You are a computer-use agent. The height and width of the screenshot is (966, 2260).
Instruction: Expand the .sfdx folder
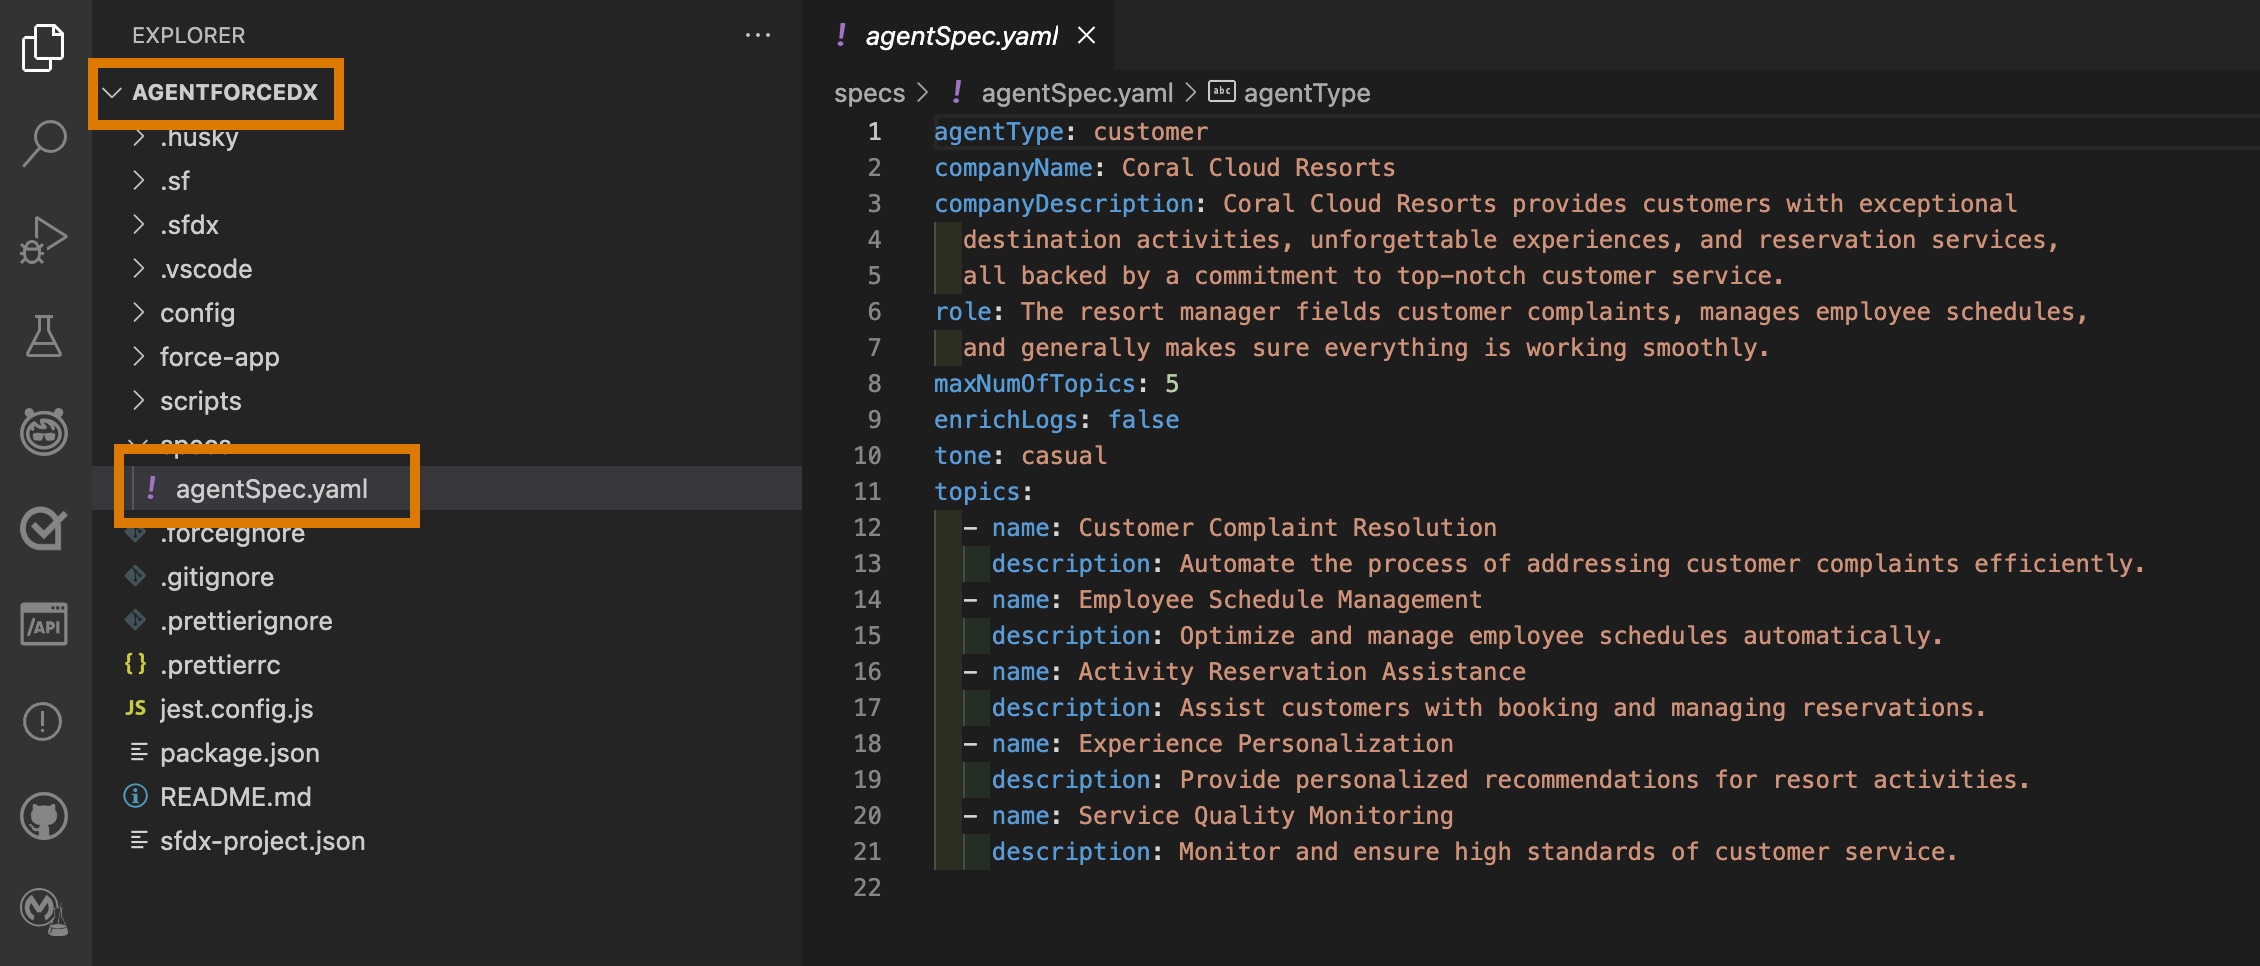pos(446,225)
